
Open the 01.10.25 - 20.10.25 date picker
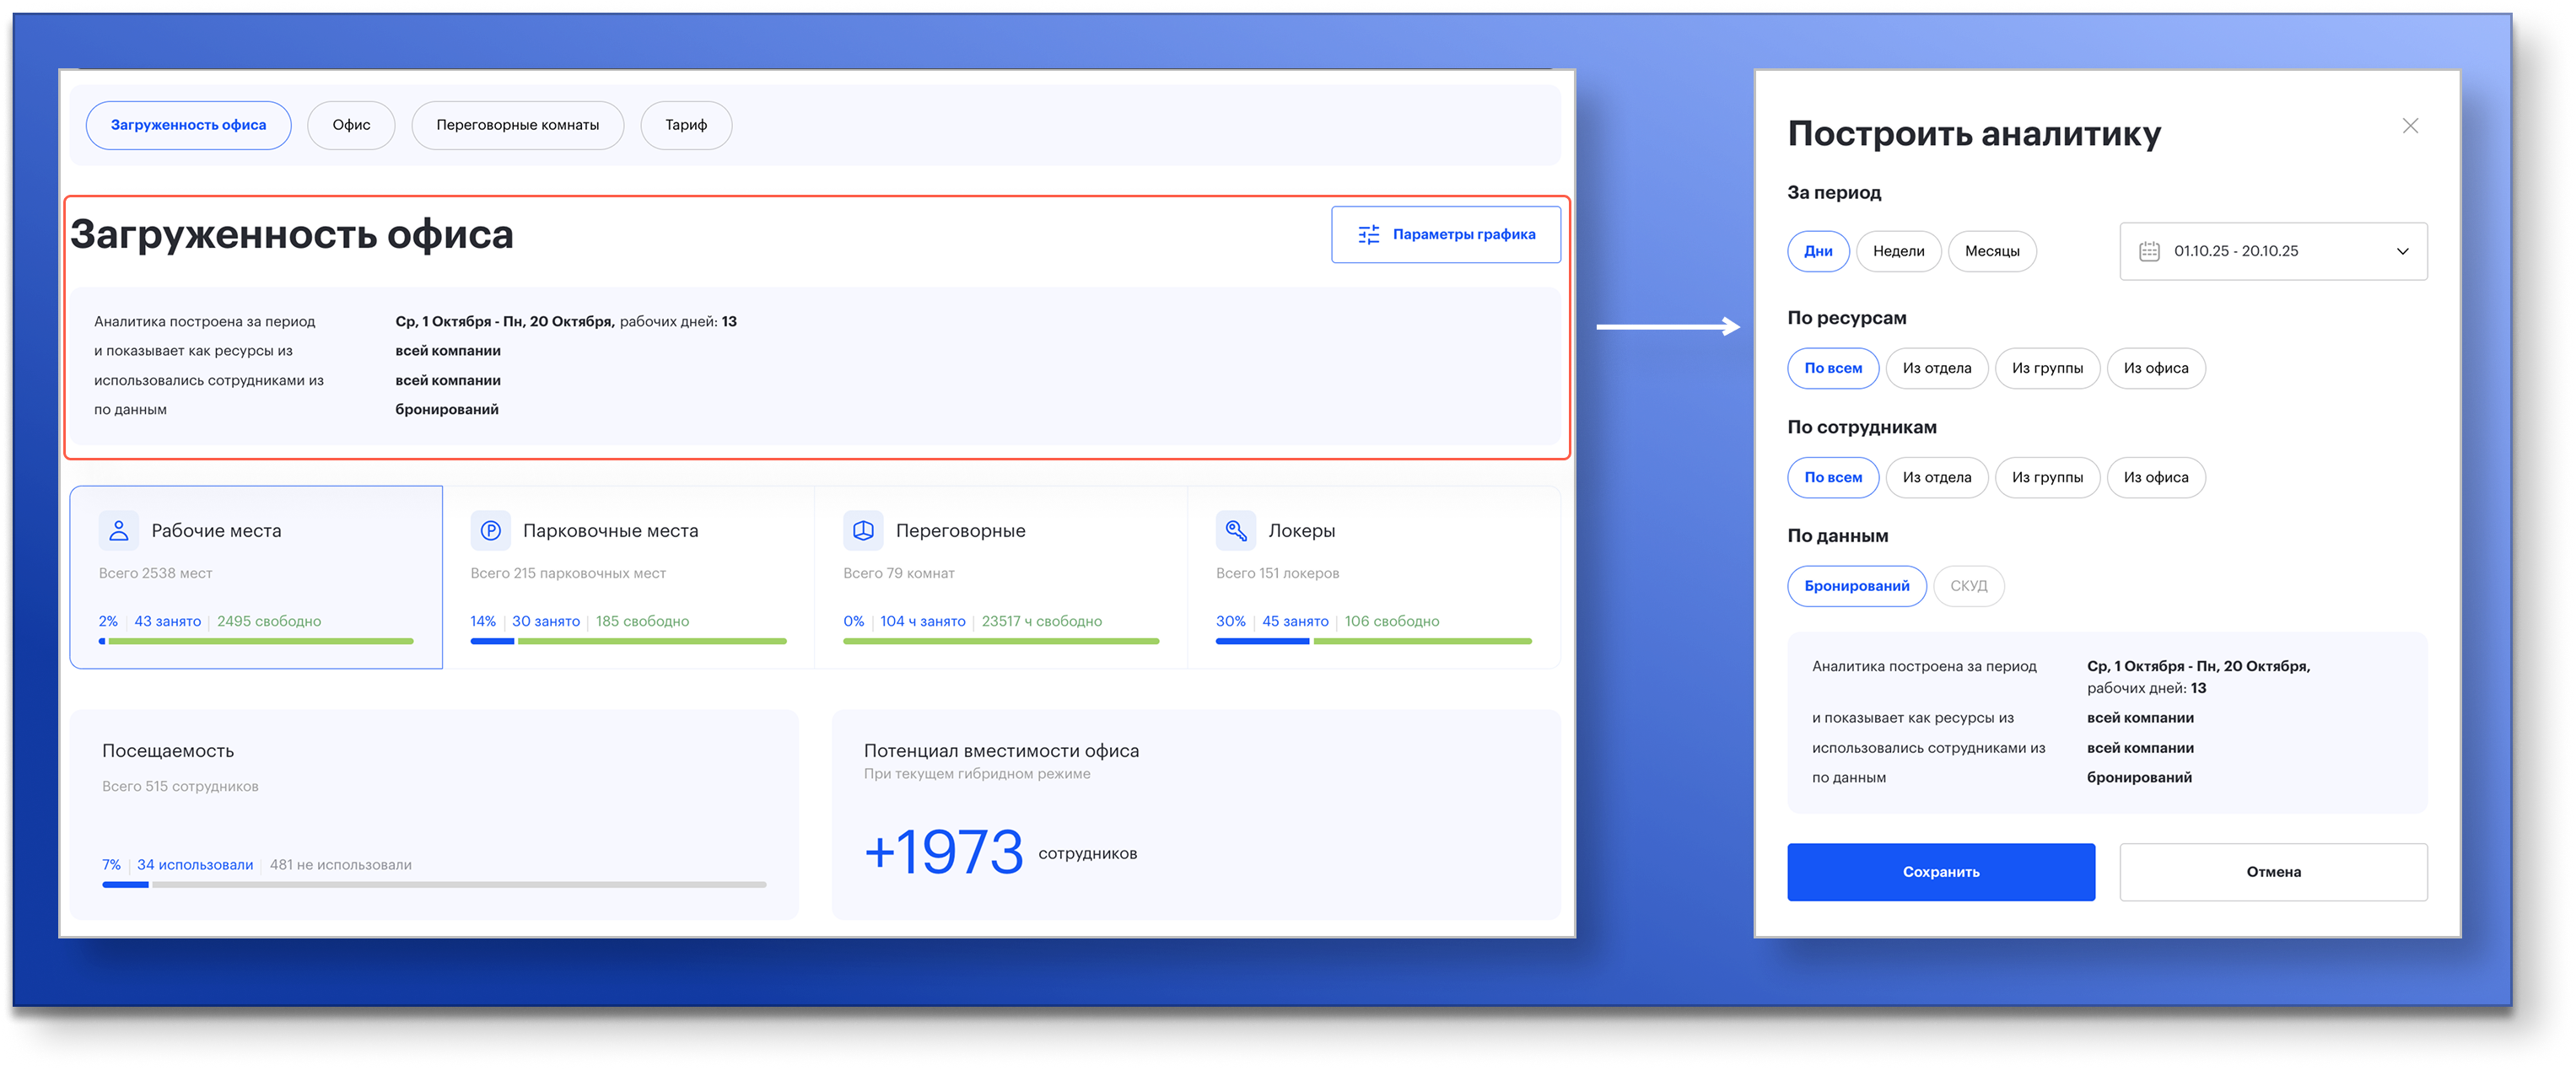pyautogui.click(x=2236, y=251)
